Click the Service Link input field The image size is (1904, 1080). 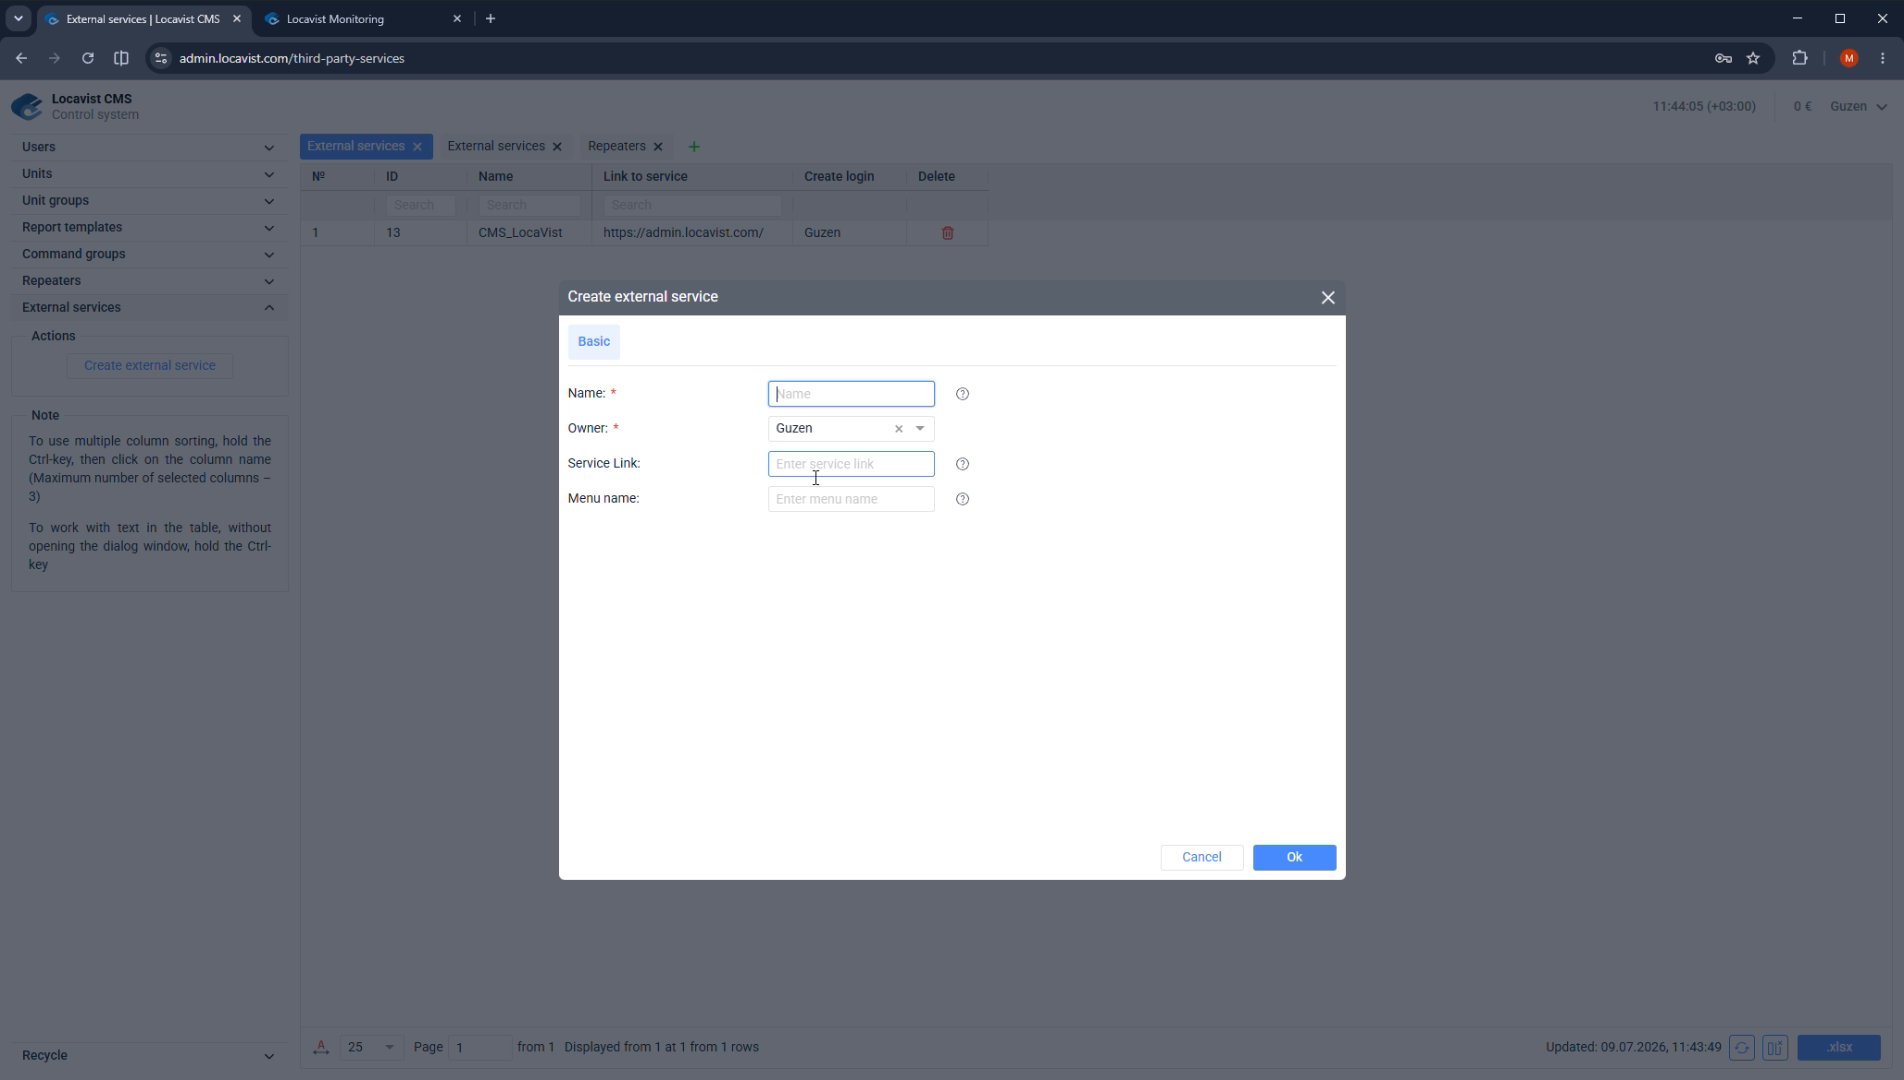point(851,464)
